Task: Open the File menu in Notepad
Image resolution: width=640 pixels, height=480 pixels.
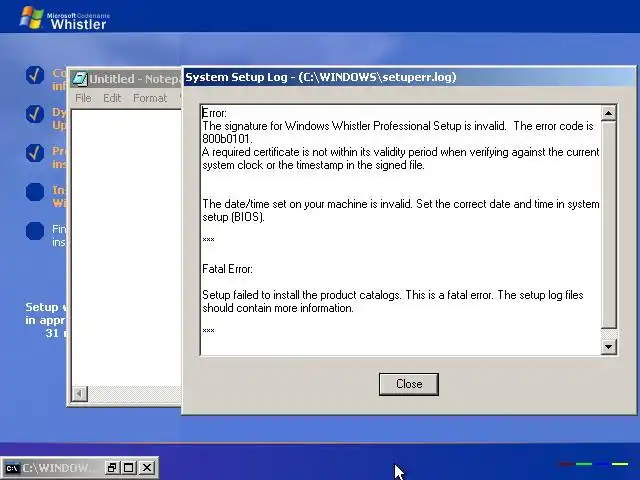Action: tap(83, 98)
